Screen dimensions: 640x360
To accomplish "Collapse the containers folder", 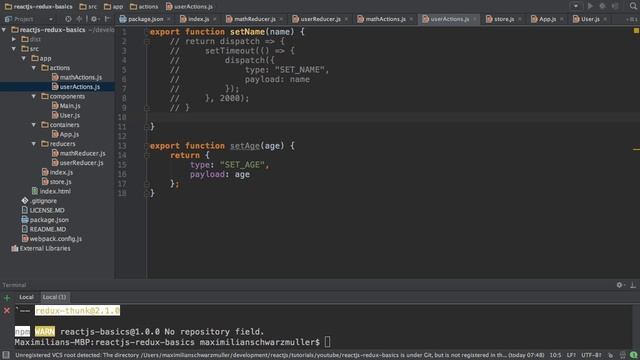I will pyautogui.click(x=34, y=125).
